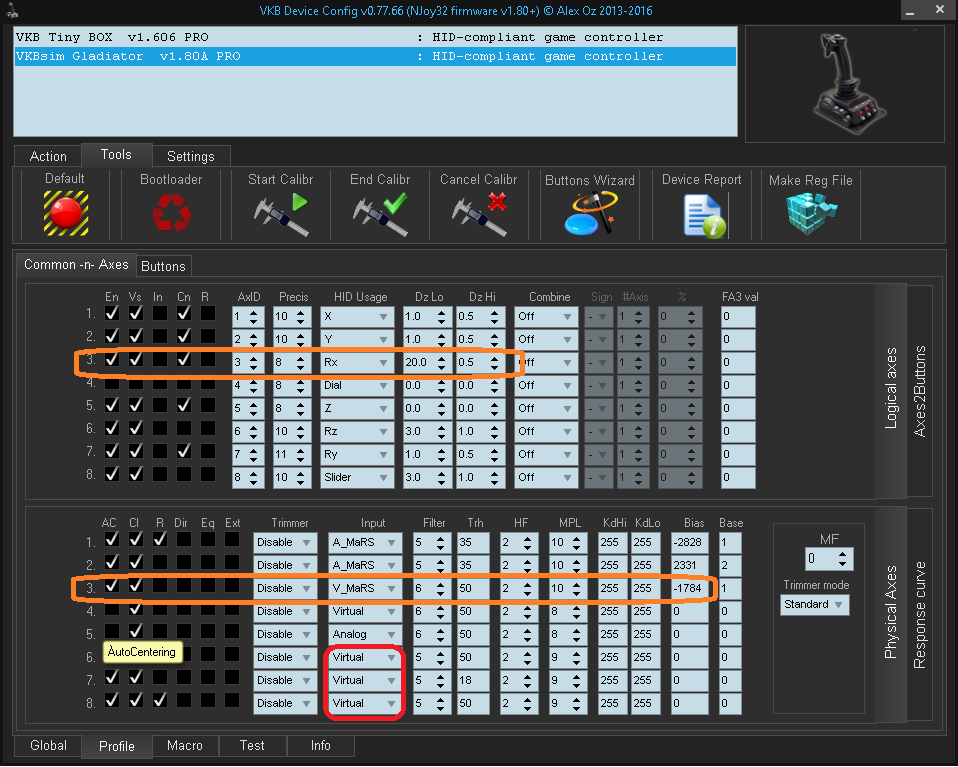Toggle Cn checkbox for logical axis 7
Screen dimensions: 958x767
pos(183,451)
